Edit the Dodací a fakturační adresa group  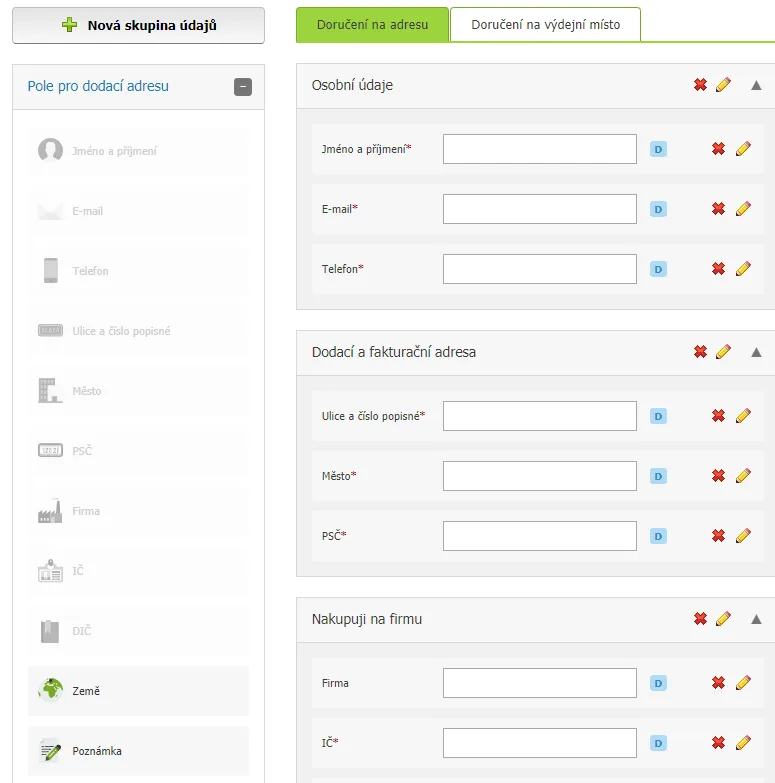(x=723, y=352)
